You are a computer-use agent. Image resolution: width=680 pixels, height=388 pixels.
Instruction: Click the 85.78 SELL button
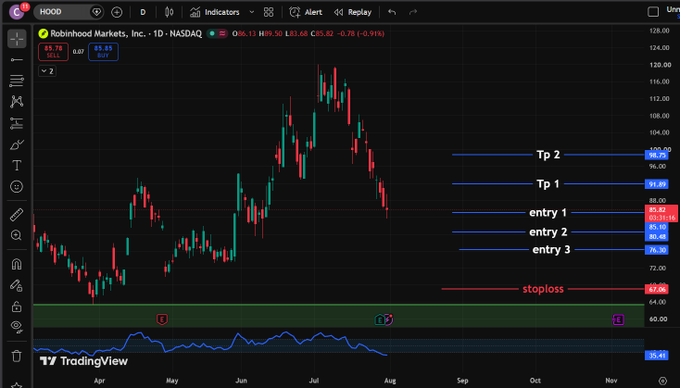pyautogui.click(x=53, y=52)
